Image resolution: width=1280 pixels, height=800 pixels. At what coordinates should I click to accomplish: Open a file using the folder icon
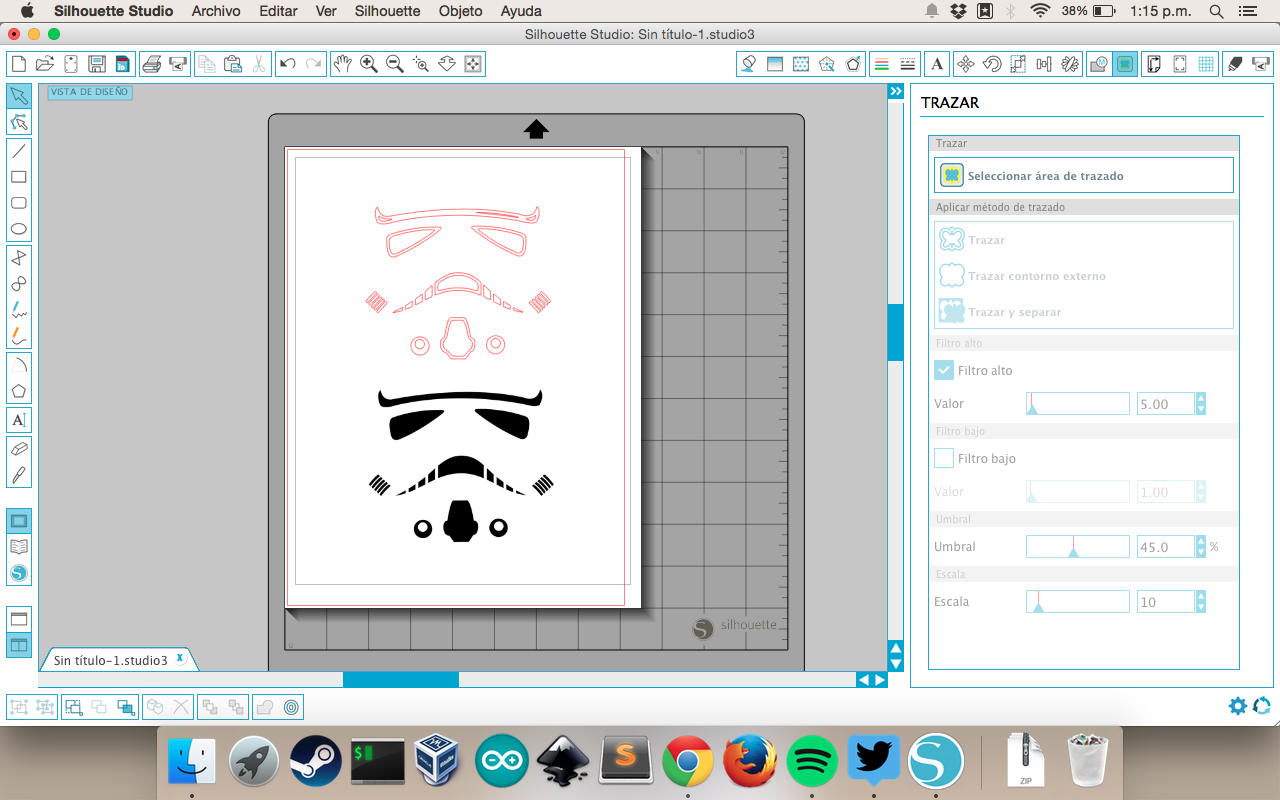click(44, 64)
